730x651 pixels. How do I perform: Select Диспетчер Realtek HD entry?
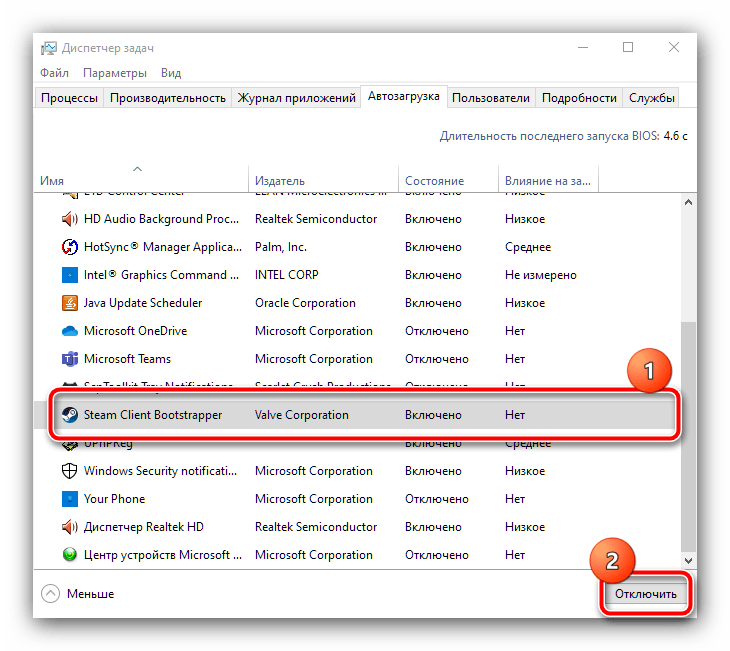click(x=143, y=527)
